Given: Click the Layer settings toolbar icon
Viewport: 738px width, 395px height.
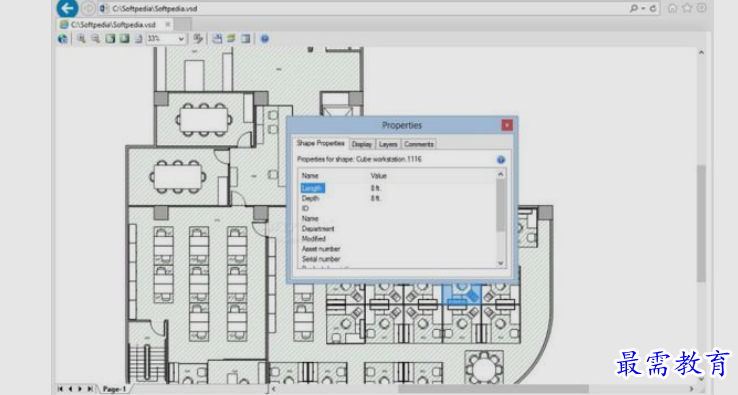Looking at the screenshot, I should pyautogui.click(x=231, y=39).
